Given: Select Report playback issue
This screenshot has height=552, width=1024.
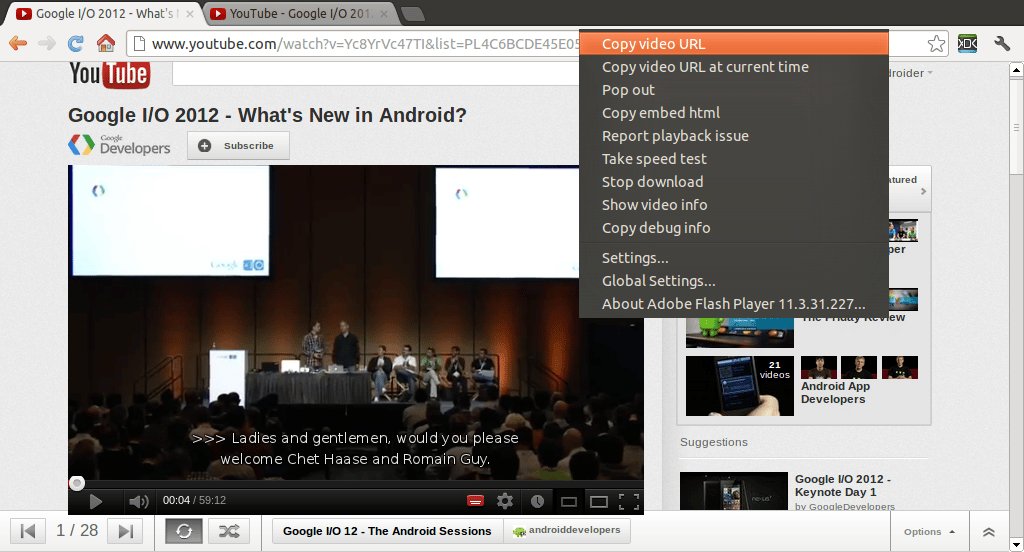Looking at the screenshot, I should pos(733,136).
